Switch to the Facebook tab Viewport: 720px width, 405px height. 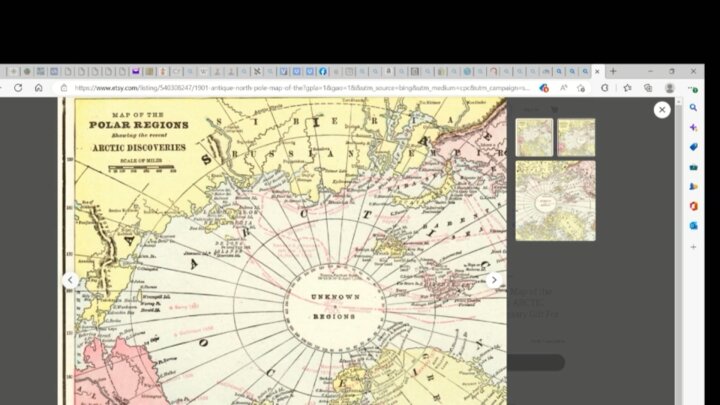pyautogui.click(x=323, y=71)
